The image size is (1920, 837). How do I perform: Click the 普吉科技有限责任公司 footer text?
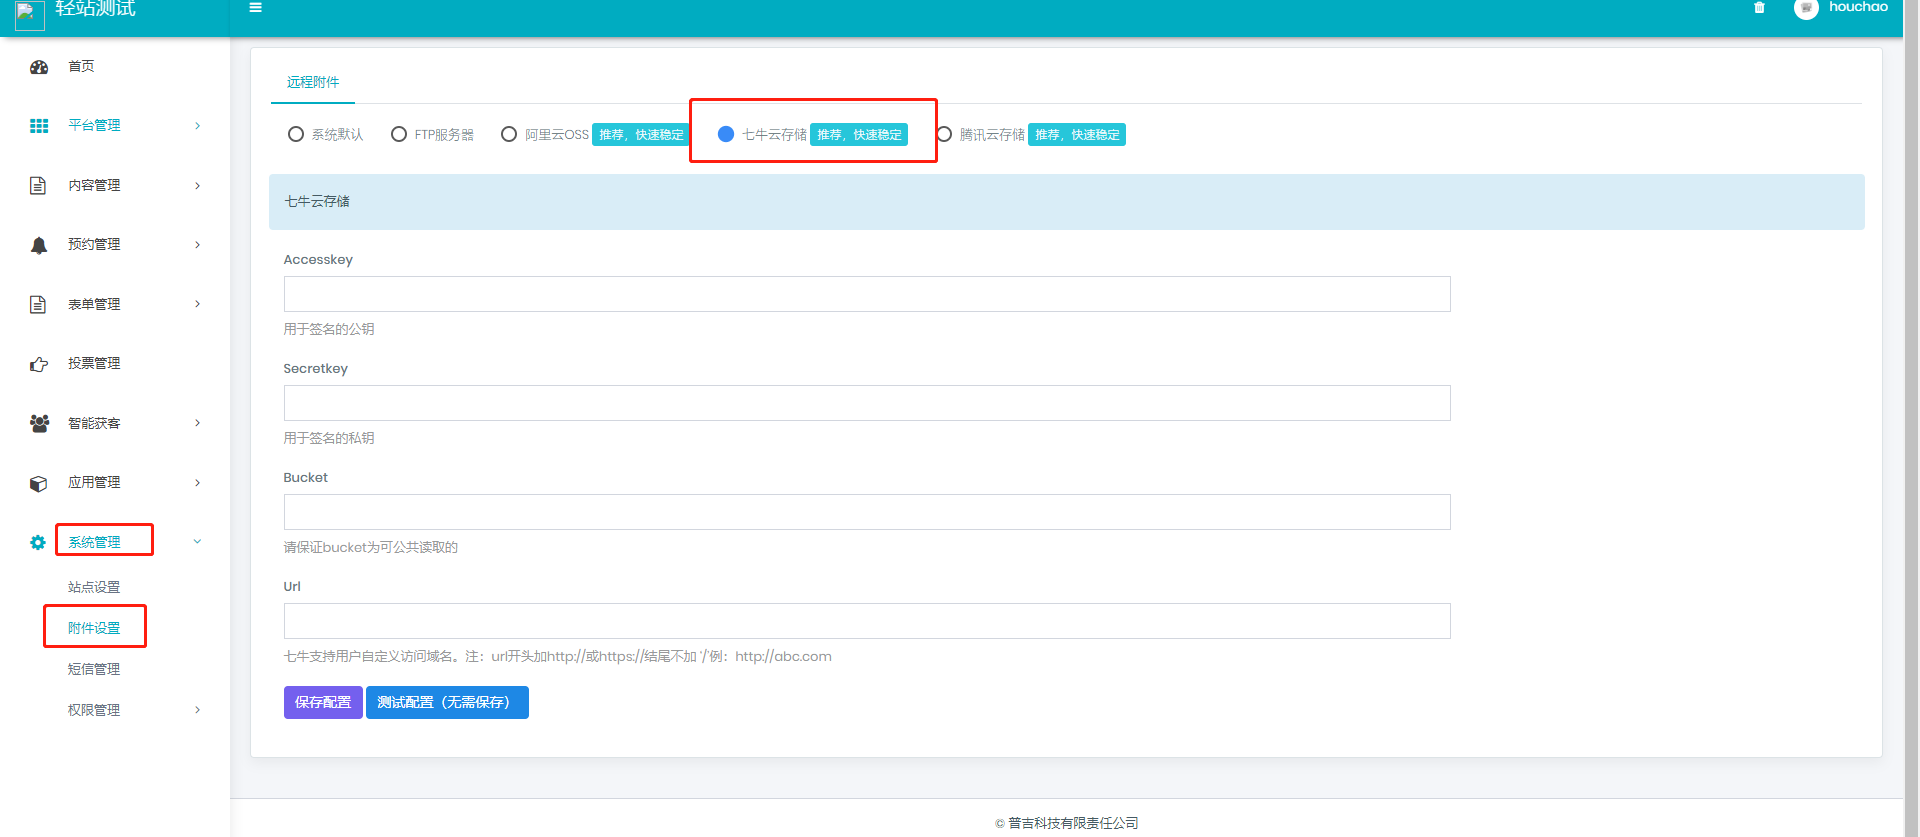[x=1073, y=823]
